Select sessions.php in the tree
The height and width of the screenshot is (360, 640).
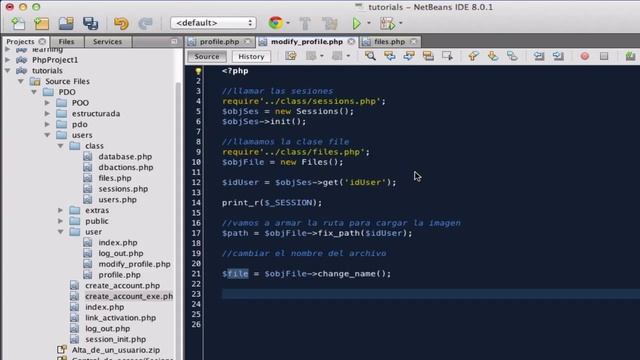coord(123,189)
